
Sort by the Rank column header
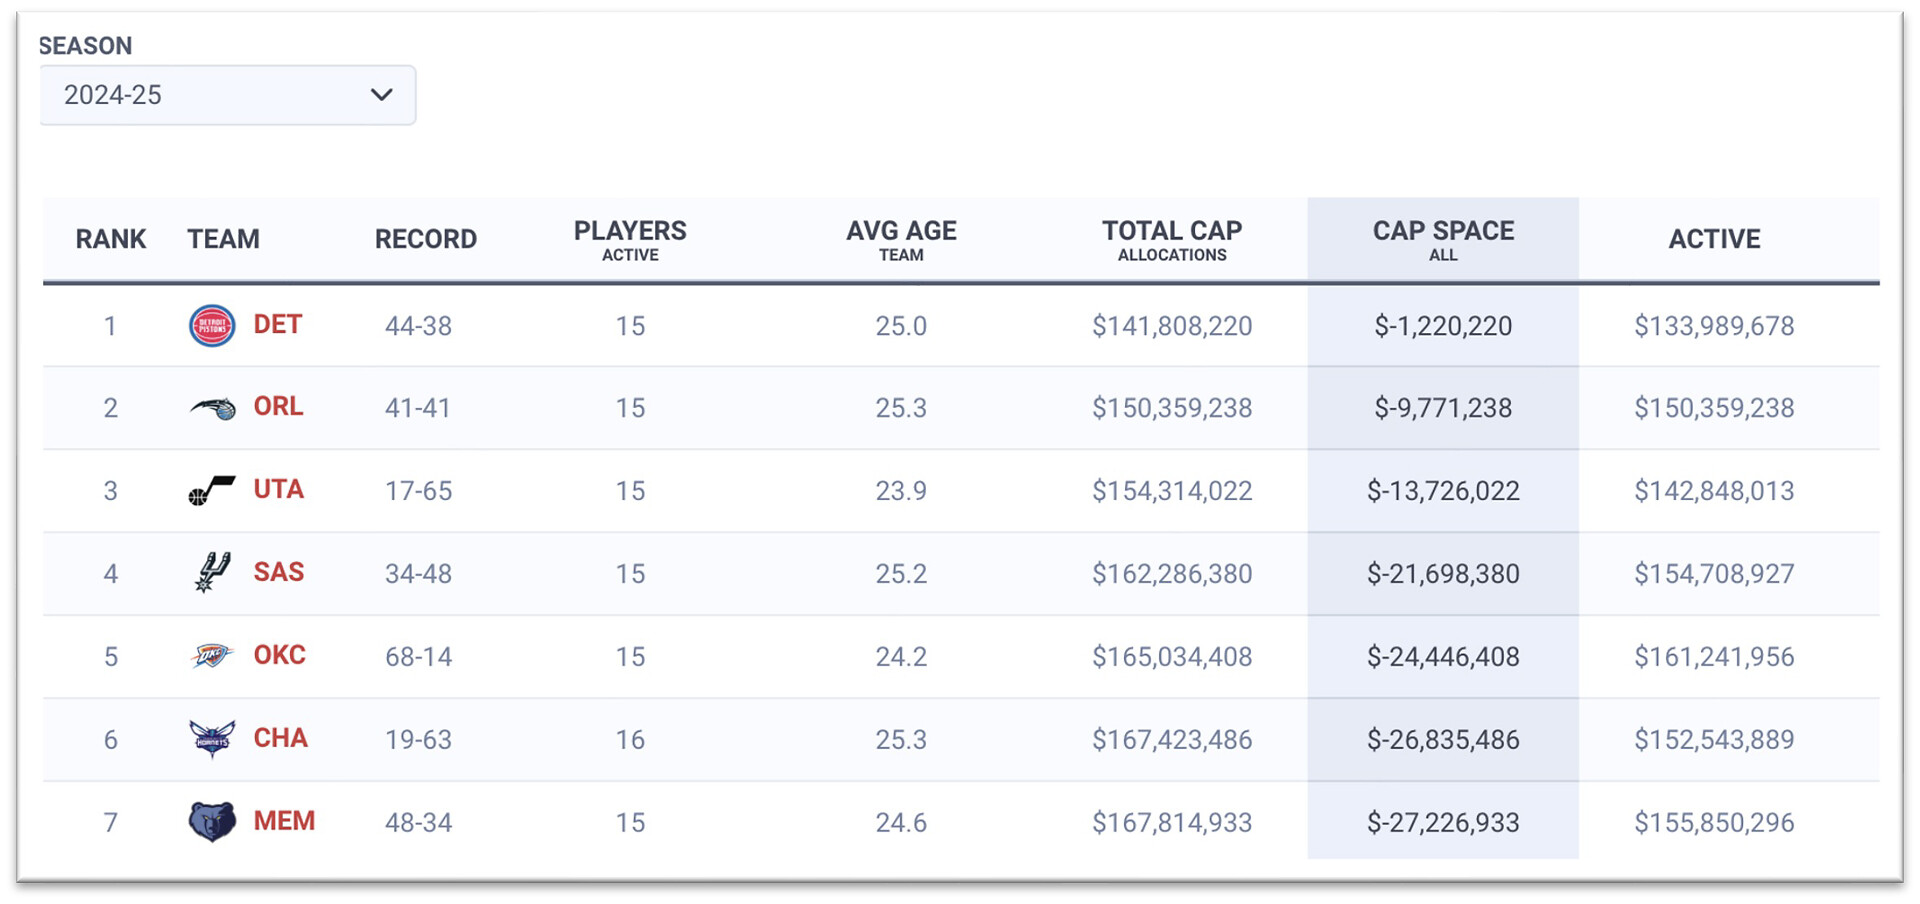pos(110,240)
